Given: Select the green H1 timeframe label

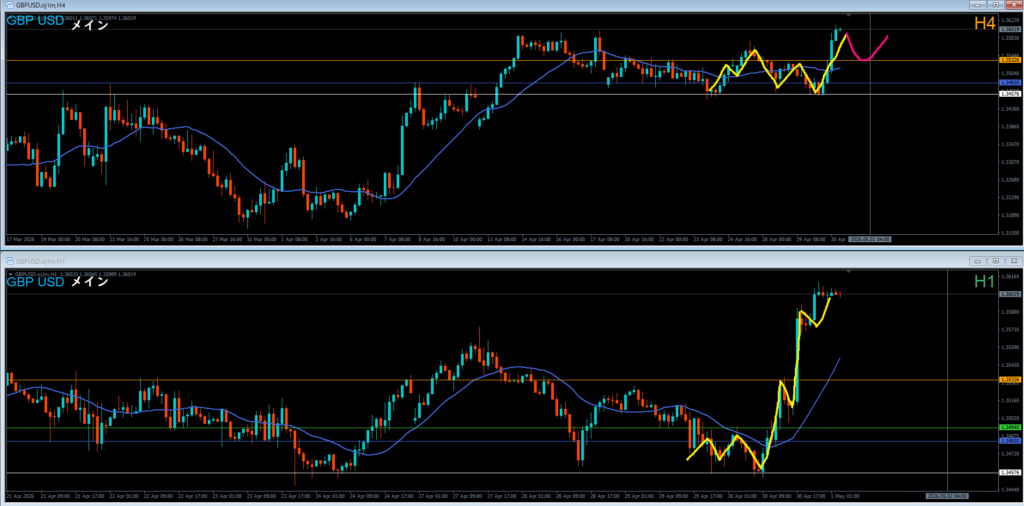Looking at the screenshot, I should pos(984,281).
